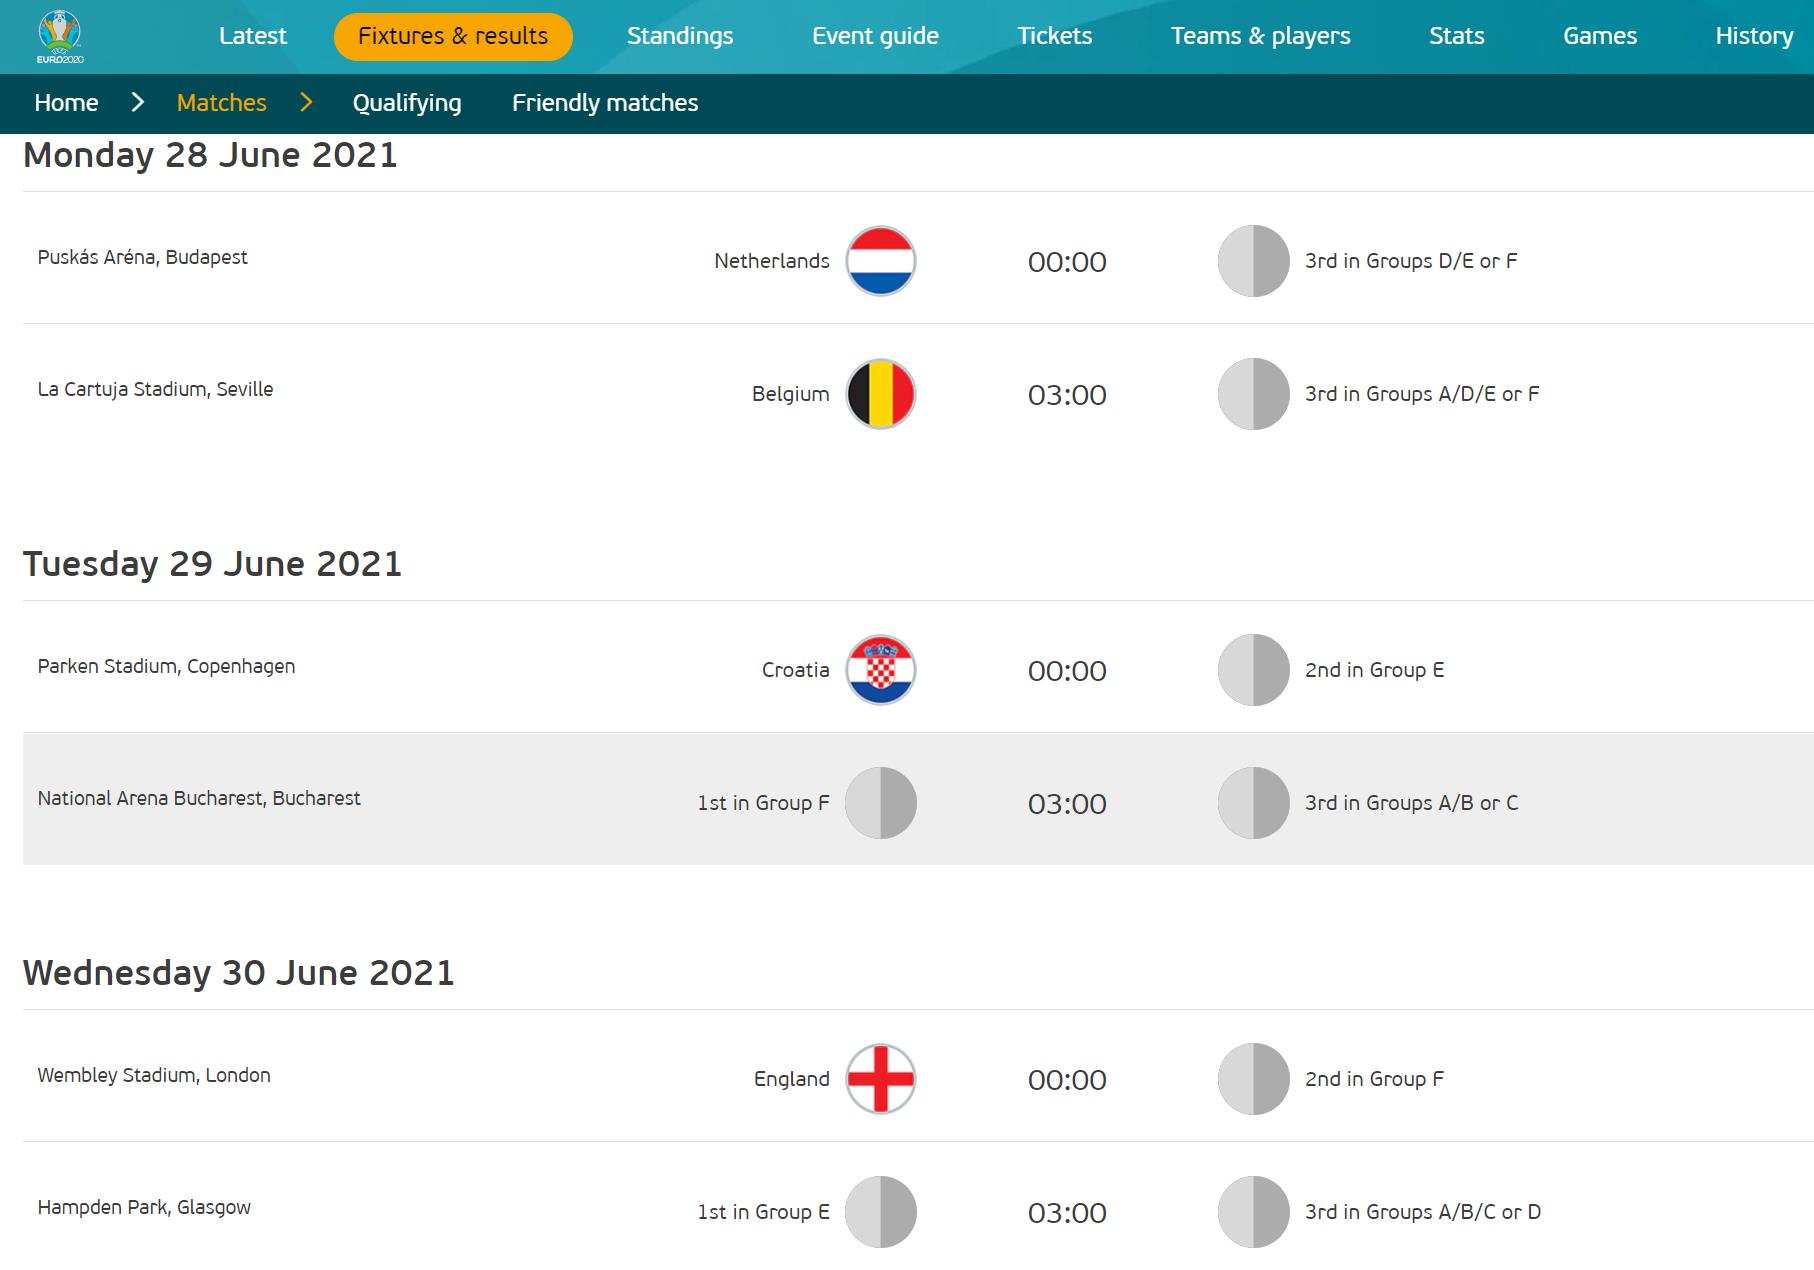Open the Tickets menu item
Screen dimensions: 1814x1270
coord(1054,36)
